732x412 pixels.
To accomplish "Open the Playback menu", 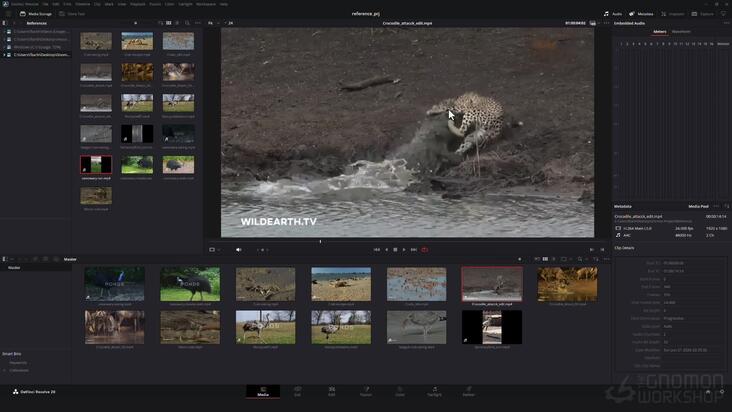I will (x=138, y=4).
